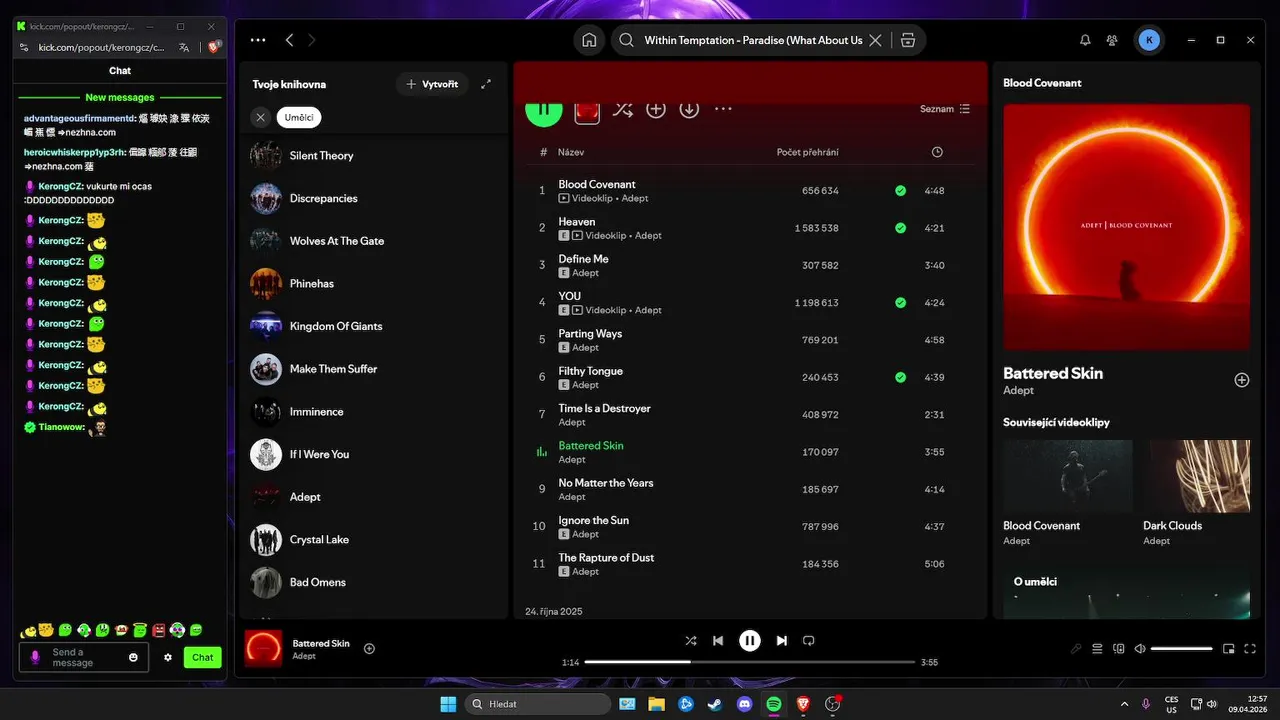Open the Blood Covenant related video thumbnail
Screen dimensions: 1280x720
1068,476
